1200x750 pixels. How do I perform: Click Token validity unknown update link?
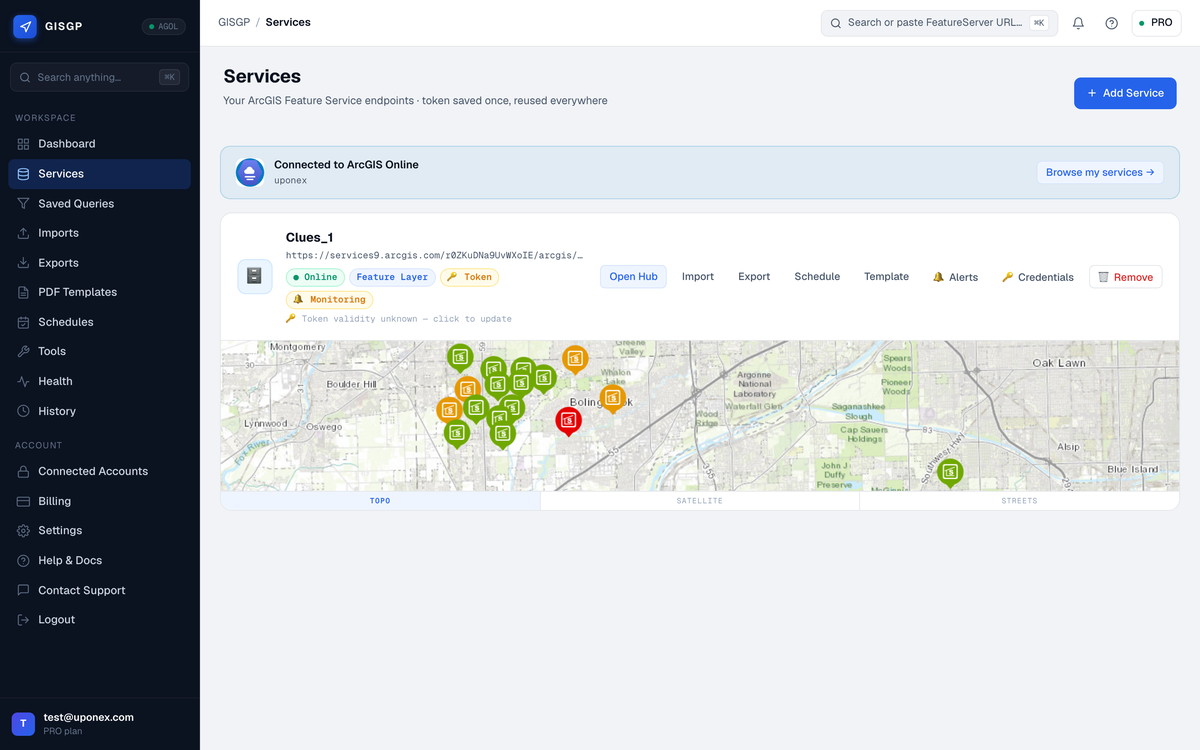click(399, 319)
